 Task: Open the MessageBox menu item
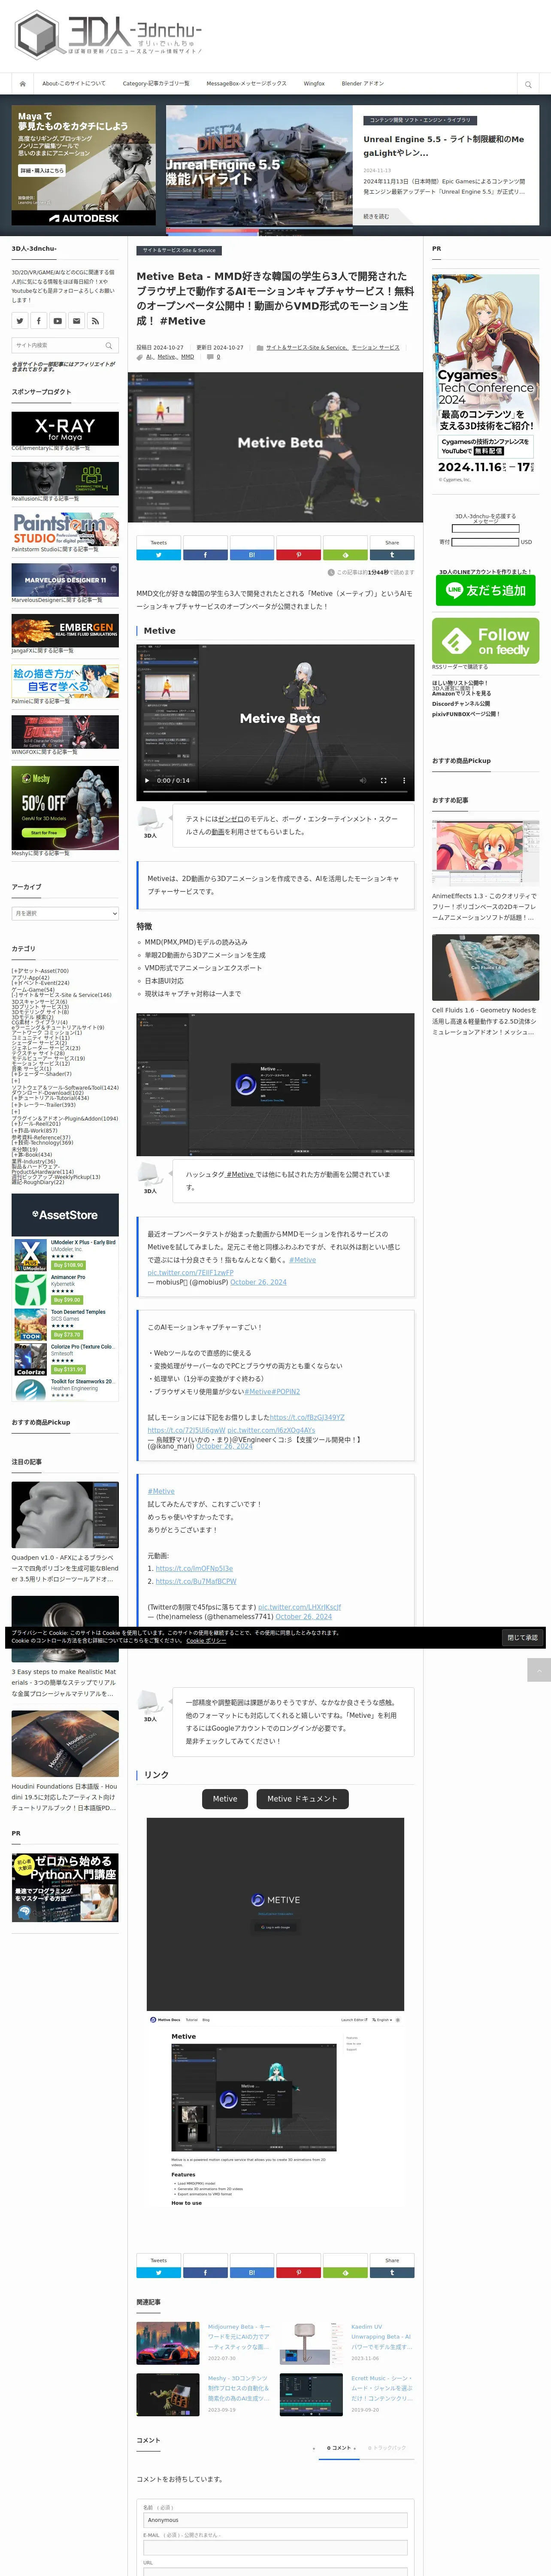pyautogui.click(x=246, y=84)
